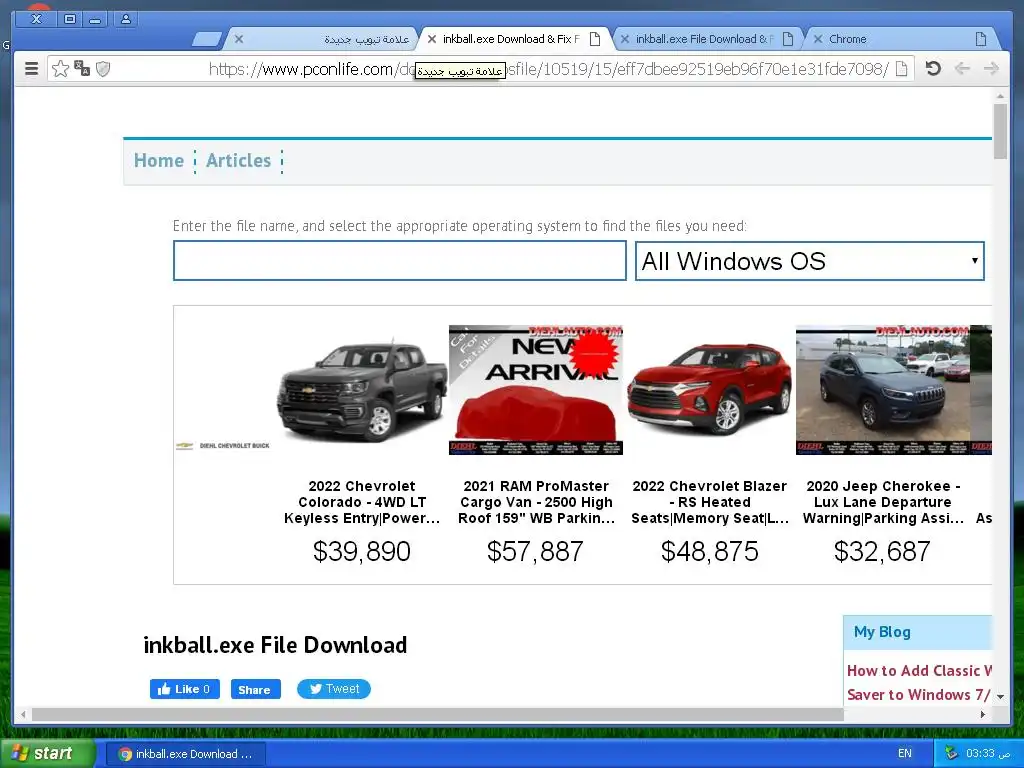The width and height of the screenshot is (1024, 768).
Task: Click the inkball.exe File Download heading
Action: (275, 645)
